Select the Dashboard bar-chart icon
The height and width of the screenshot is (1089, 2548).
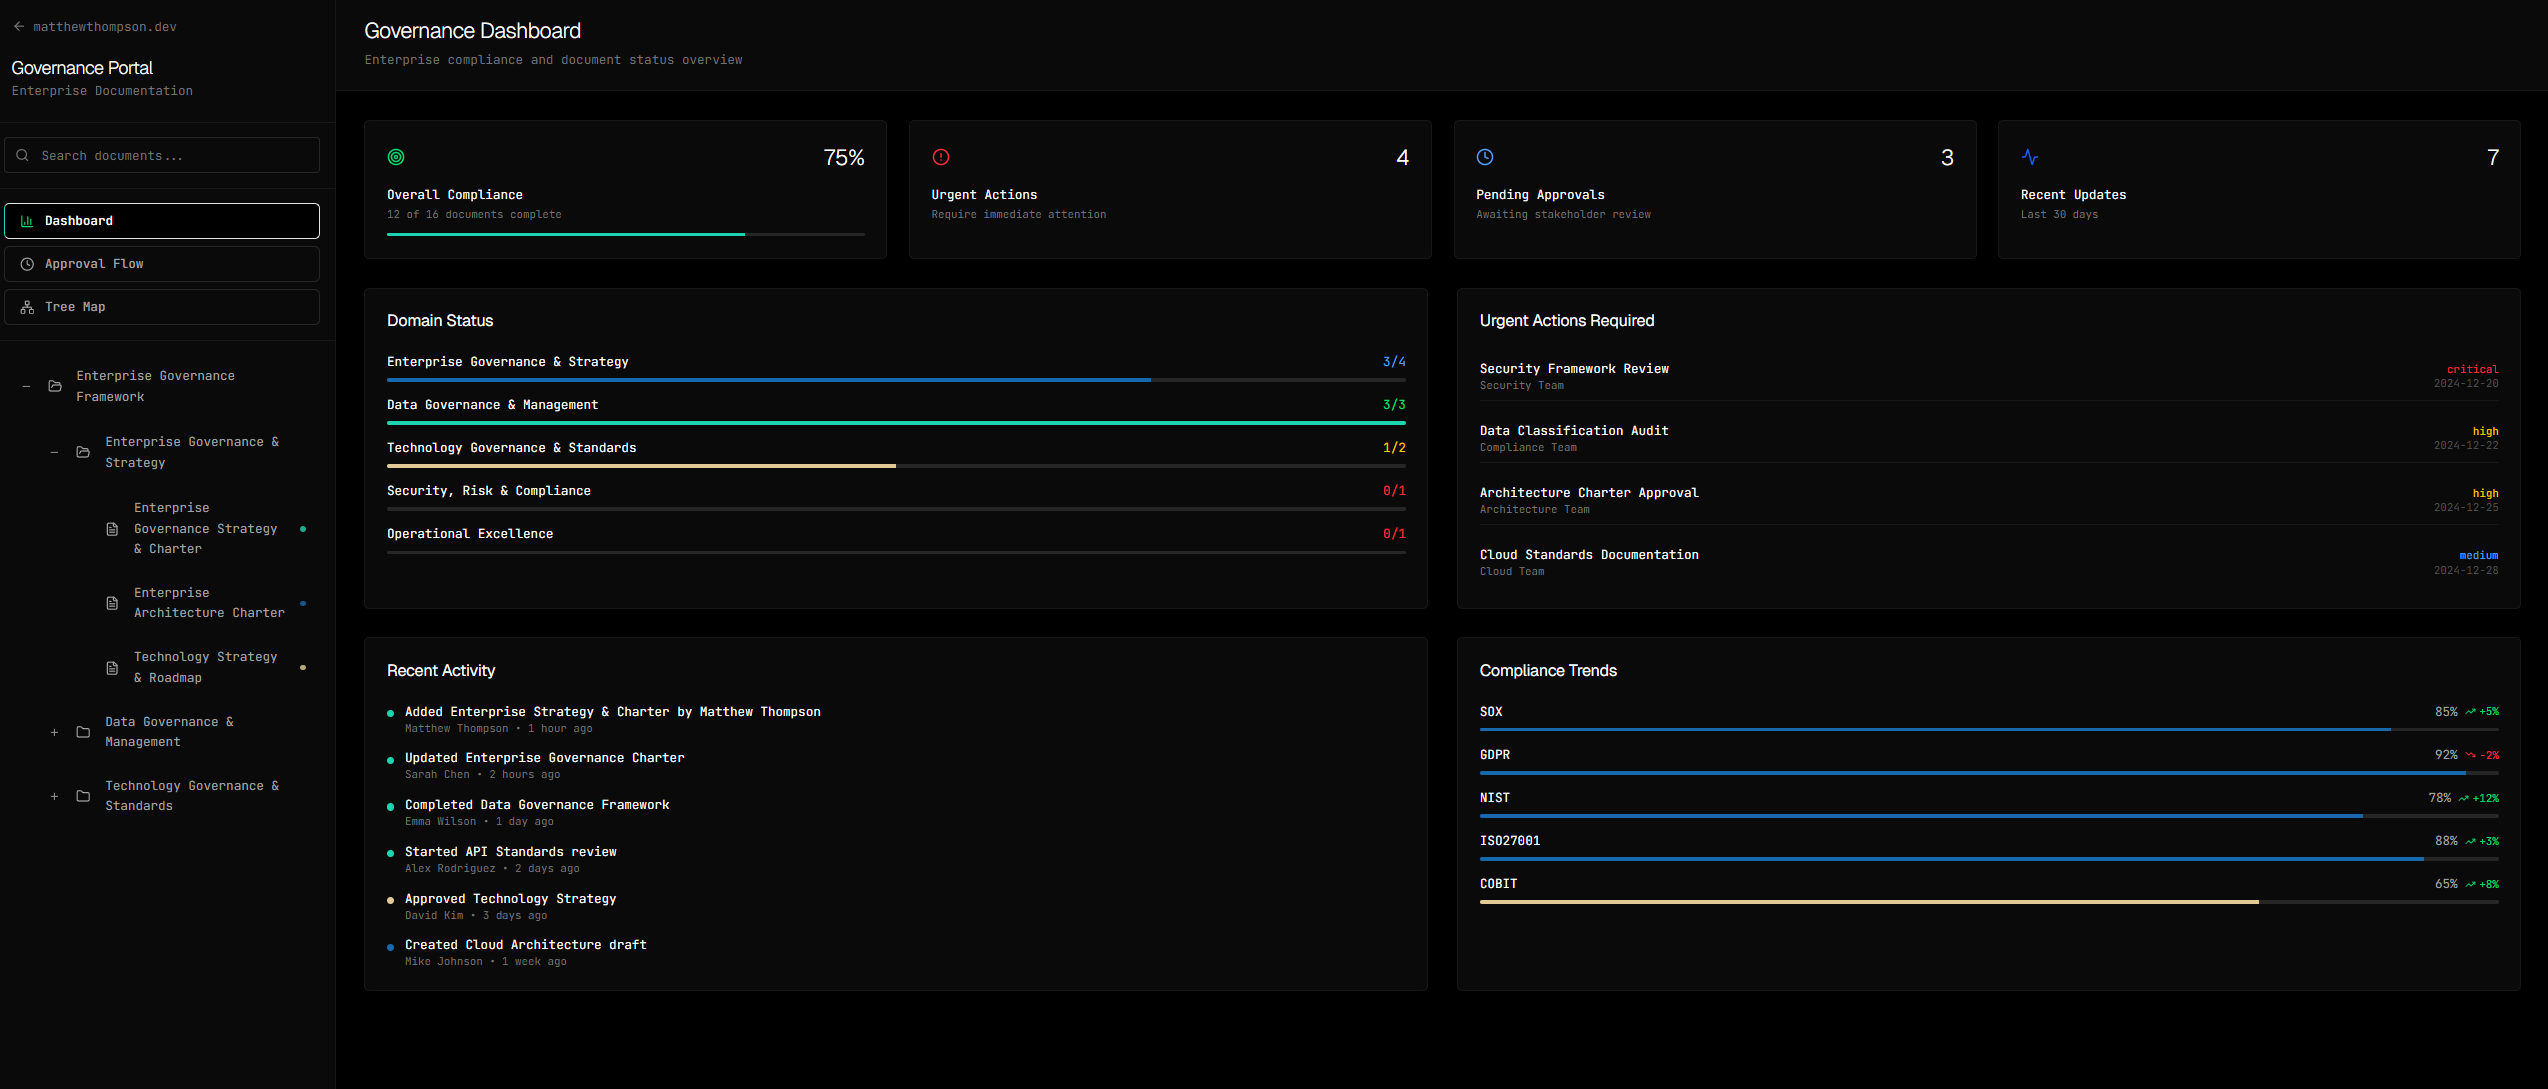point(27,220)
